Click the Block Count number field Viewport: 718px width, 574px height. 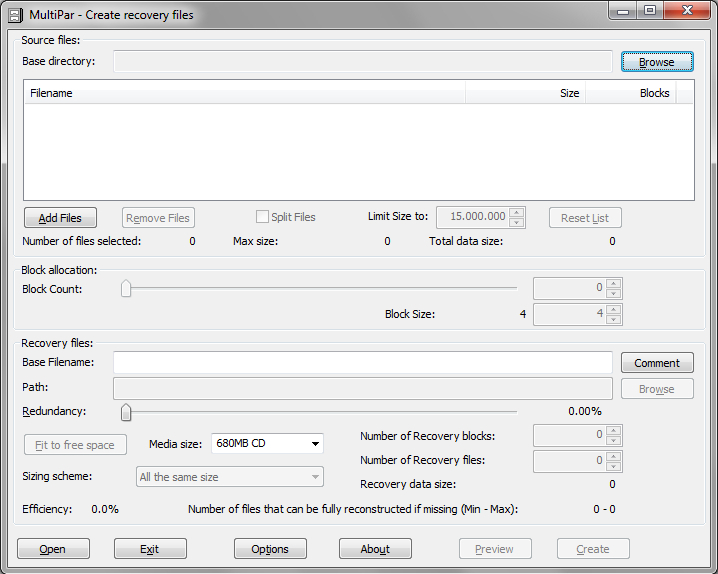[x=569, y=288]
